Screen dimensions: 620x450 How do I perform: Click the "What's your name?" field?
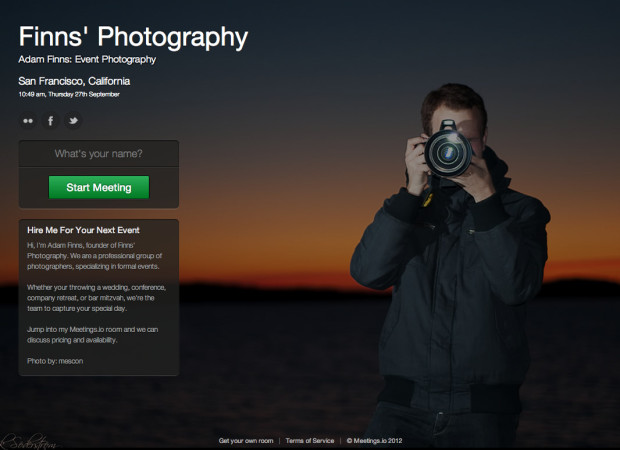point(98,154)
